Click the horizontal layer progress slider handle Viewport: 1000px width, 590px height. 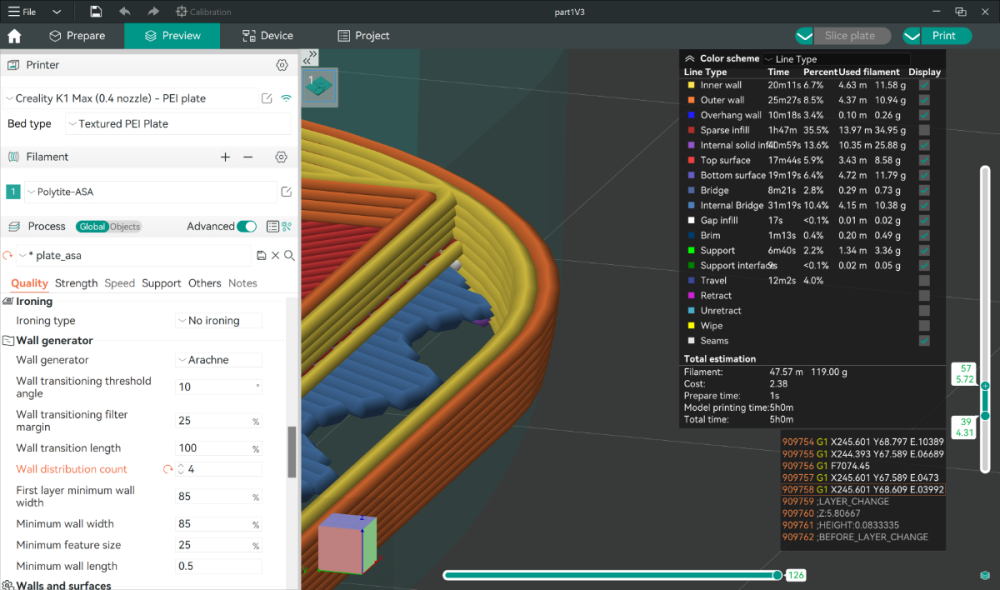777,575
